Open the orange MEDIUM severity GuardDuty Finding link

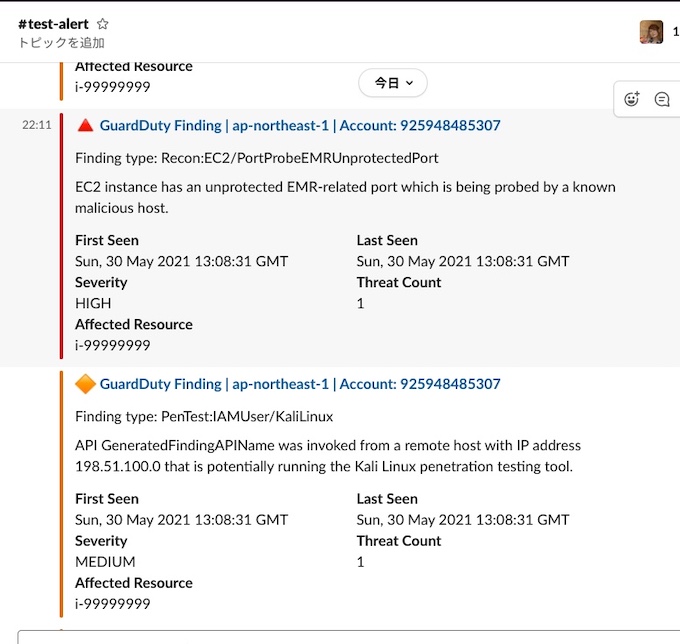tap(300, 384)
